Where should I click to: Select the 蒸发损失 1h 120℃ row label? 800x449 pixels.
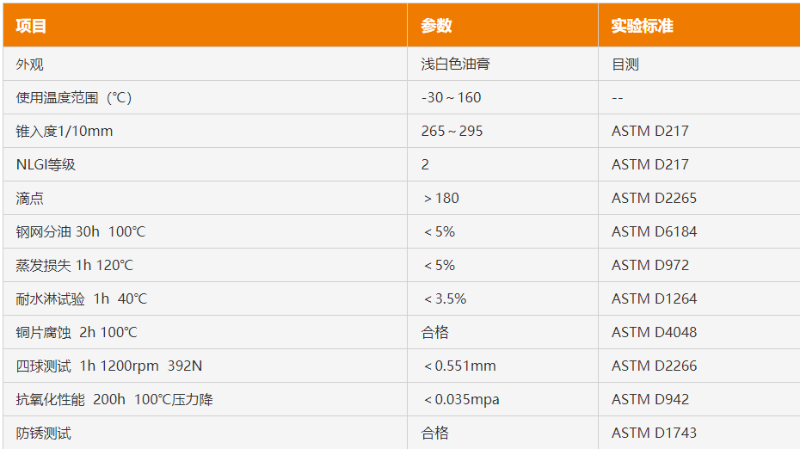point(74,265)
